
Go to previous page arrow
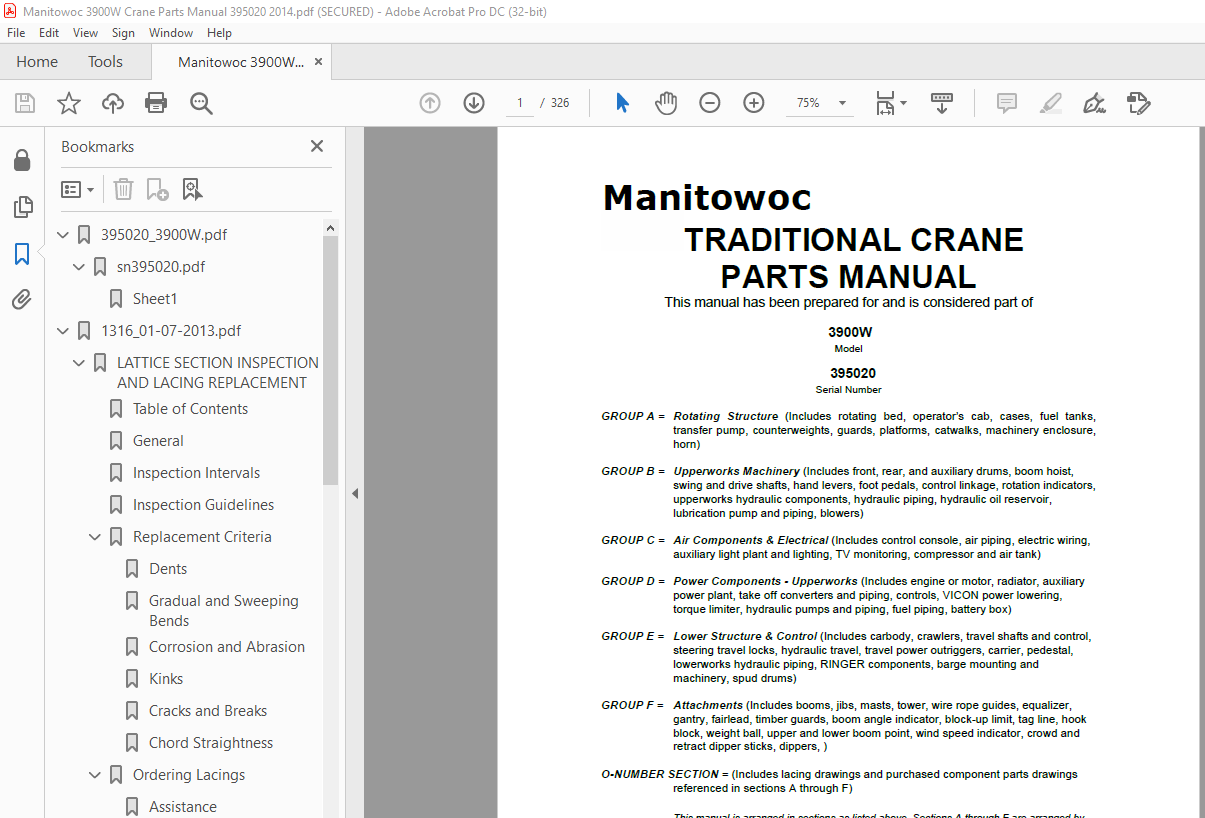[430, 103]
